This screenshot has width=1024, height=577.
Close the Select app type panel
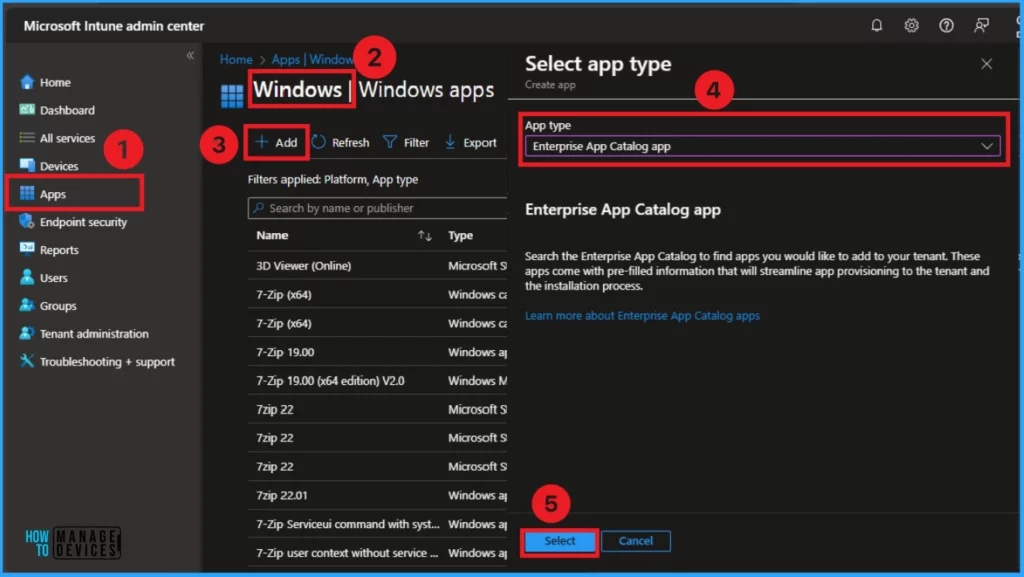986,64
